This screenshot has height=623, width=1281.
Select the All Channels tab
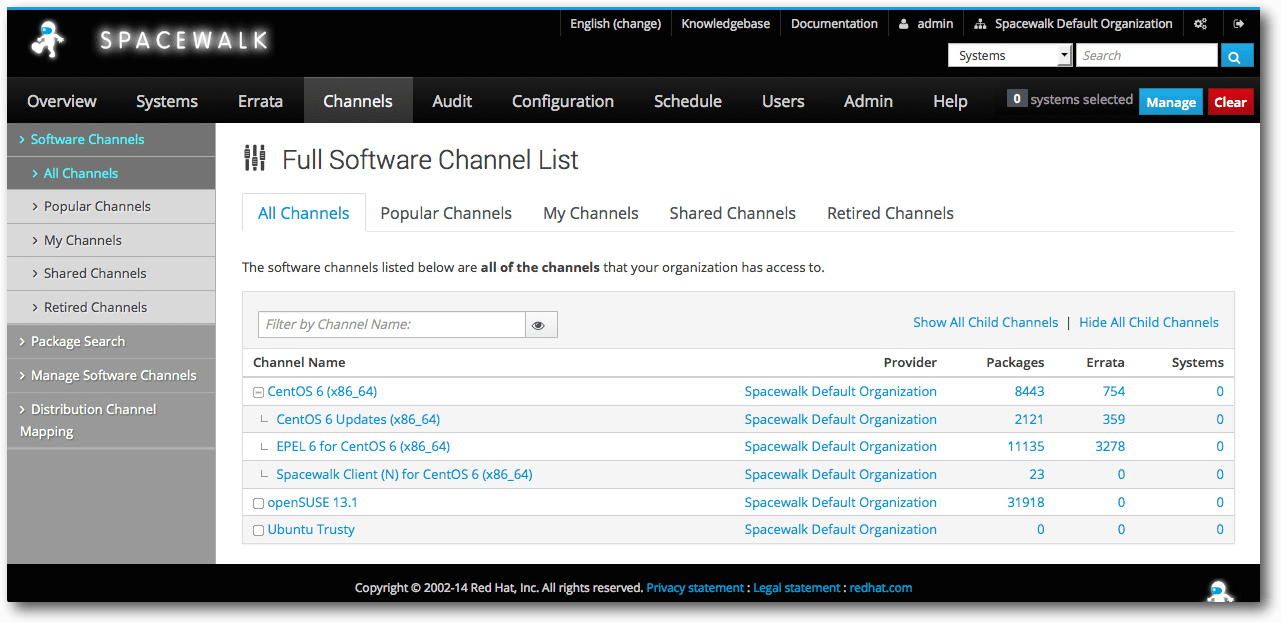pyautogui.click(x=304, y=213)
